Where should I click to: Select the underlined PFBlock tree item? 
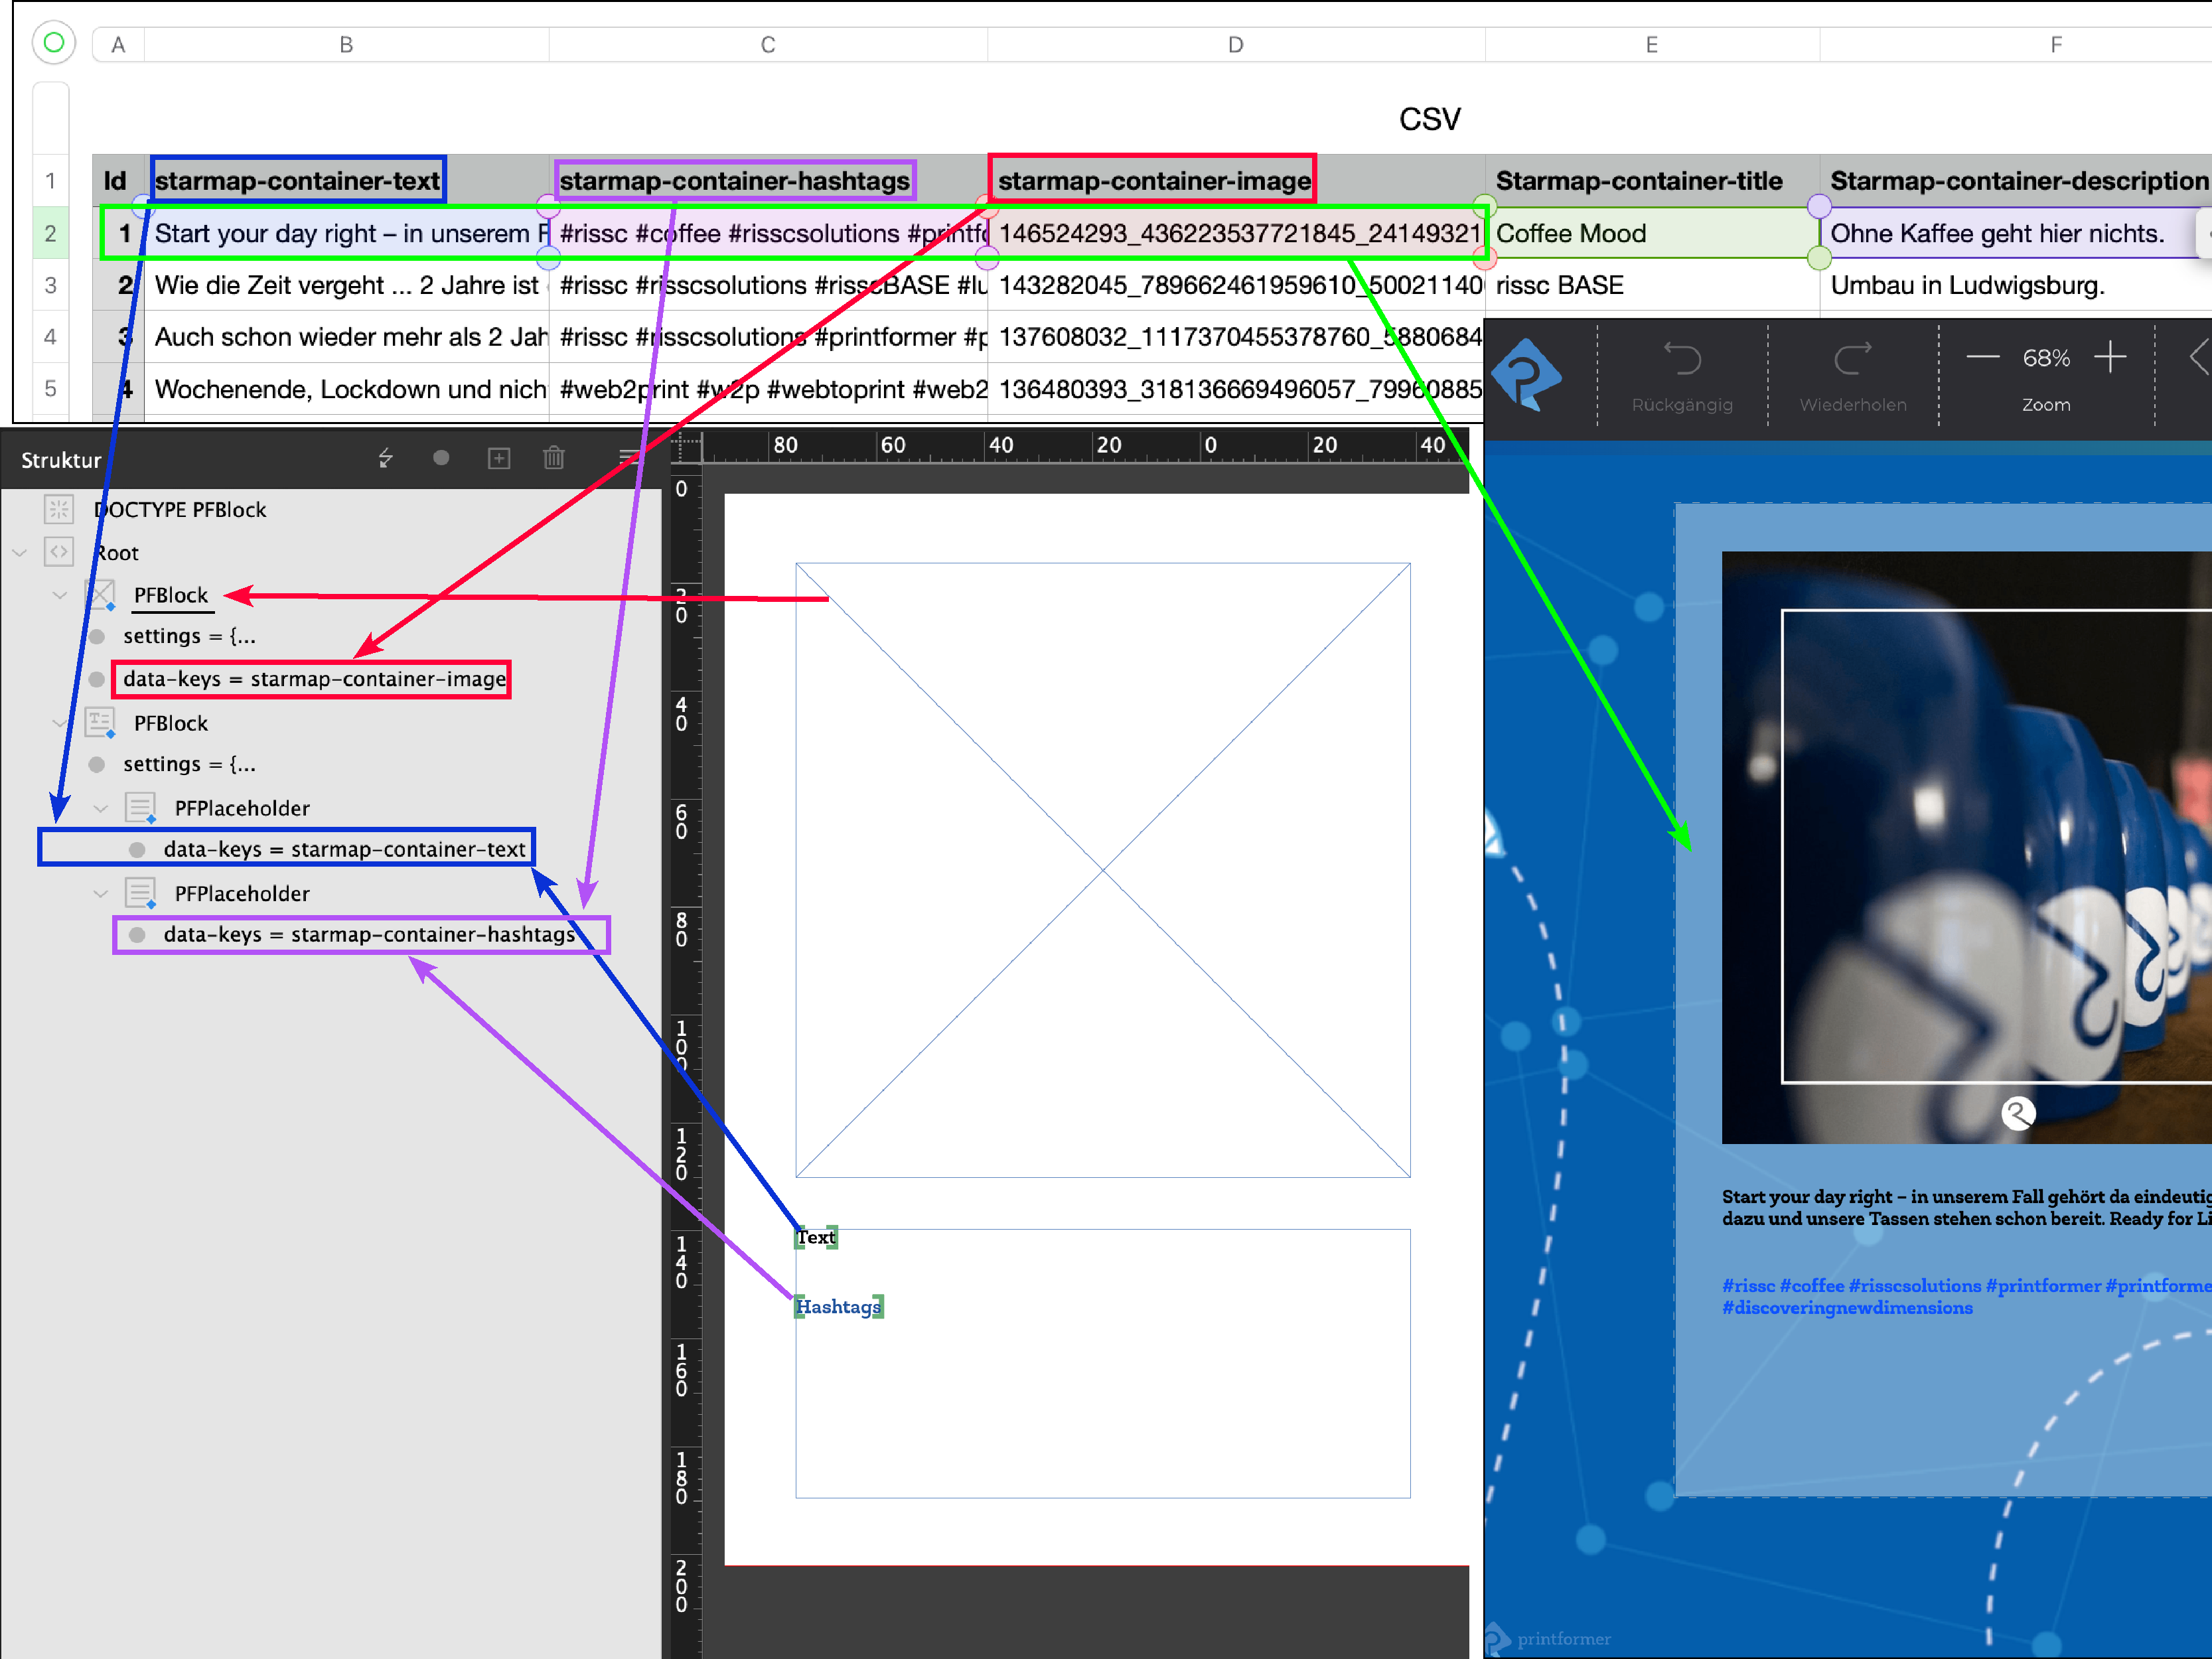pos(171,595)
